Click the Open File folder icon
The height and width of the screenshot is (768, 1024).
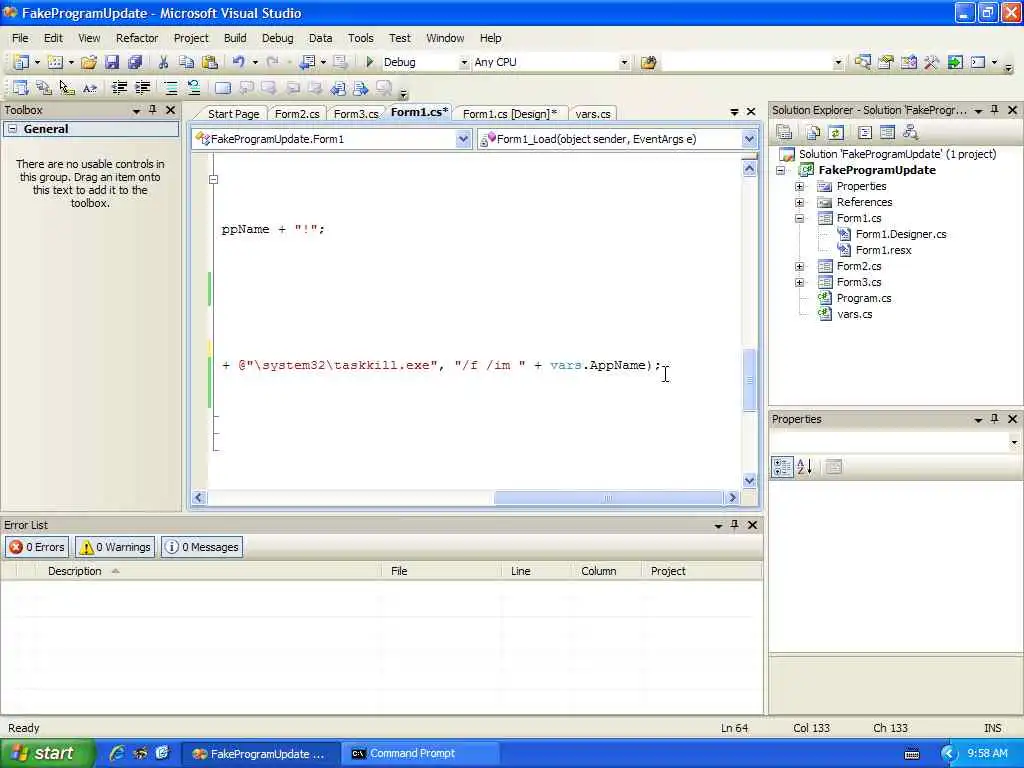(x=89, y=62)
